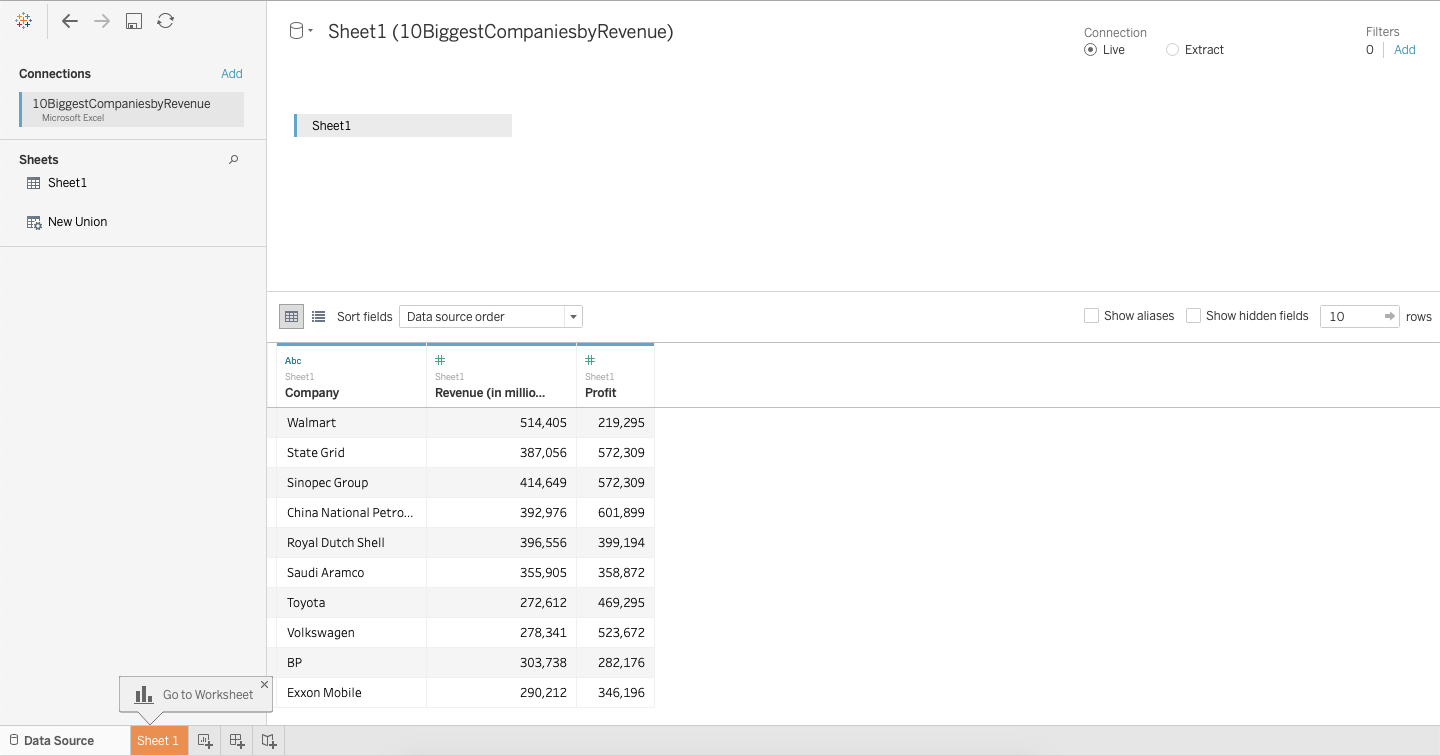Select the Revenue (in millio... column header

point(501,376)
